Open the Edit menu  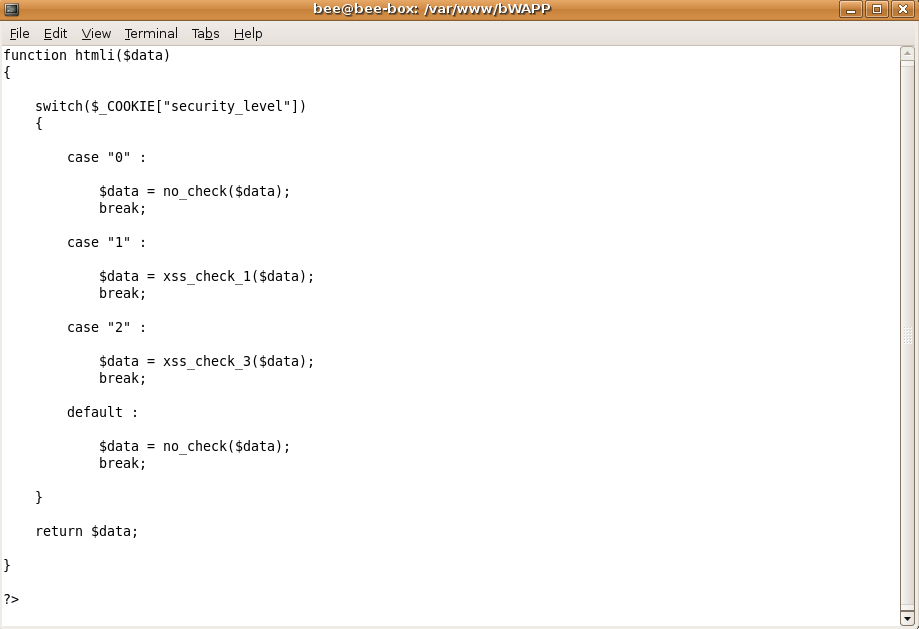point(55,33)
